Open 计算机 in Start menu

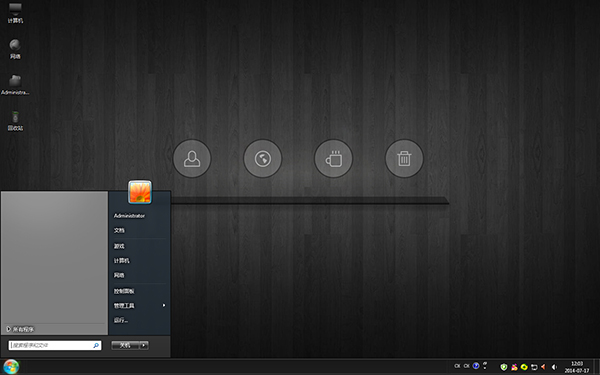pos(121,261)
